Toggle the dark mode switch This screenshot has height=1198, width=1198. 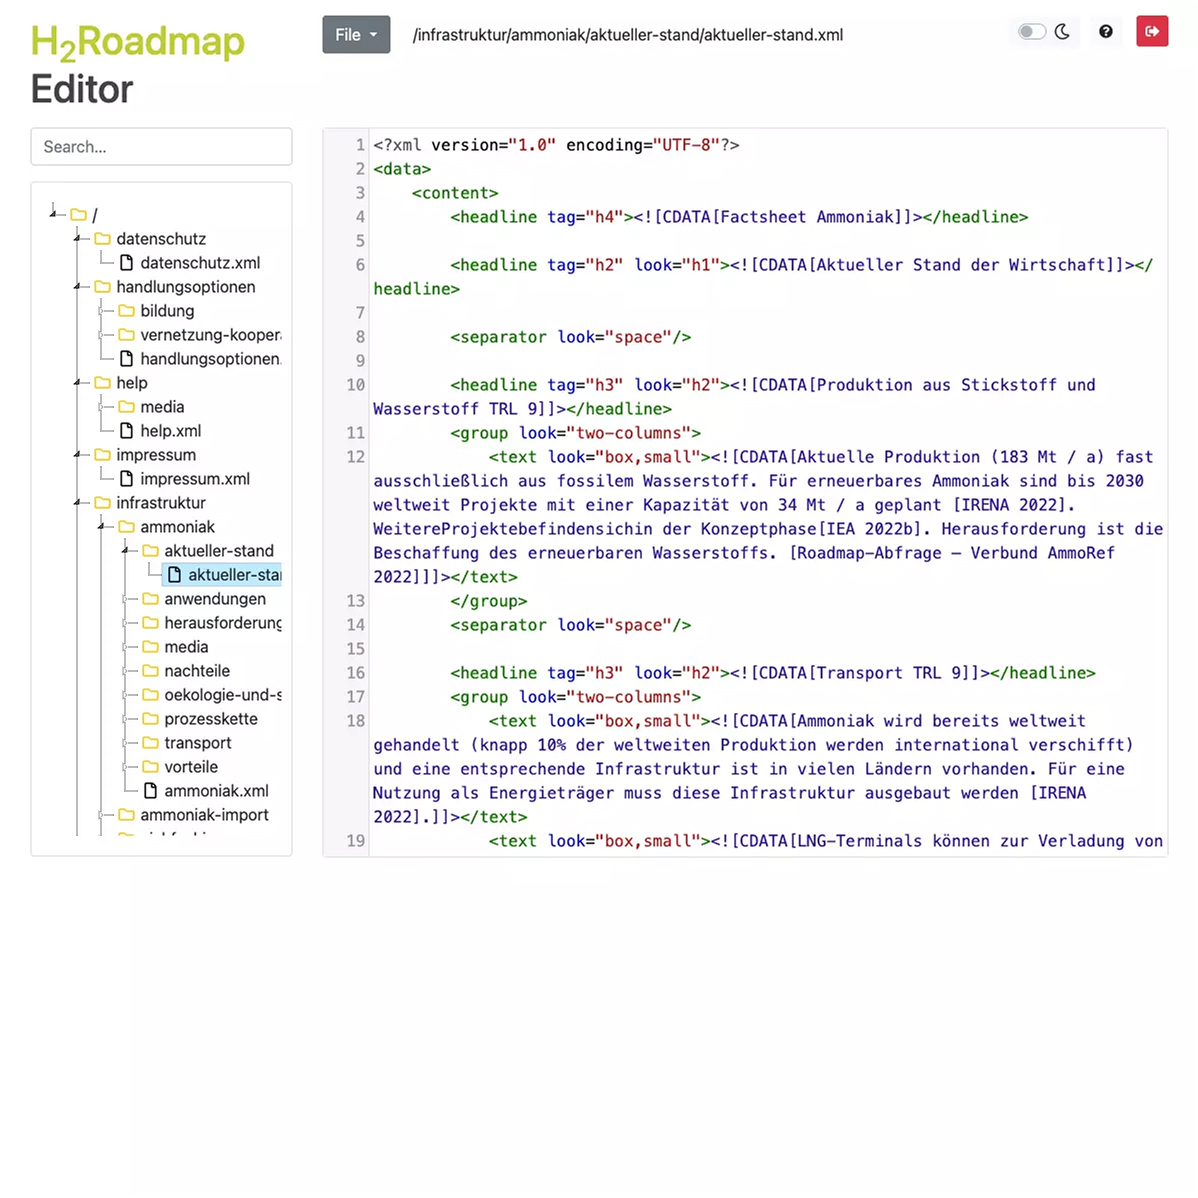1031,31
